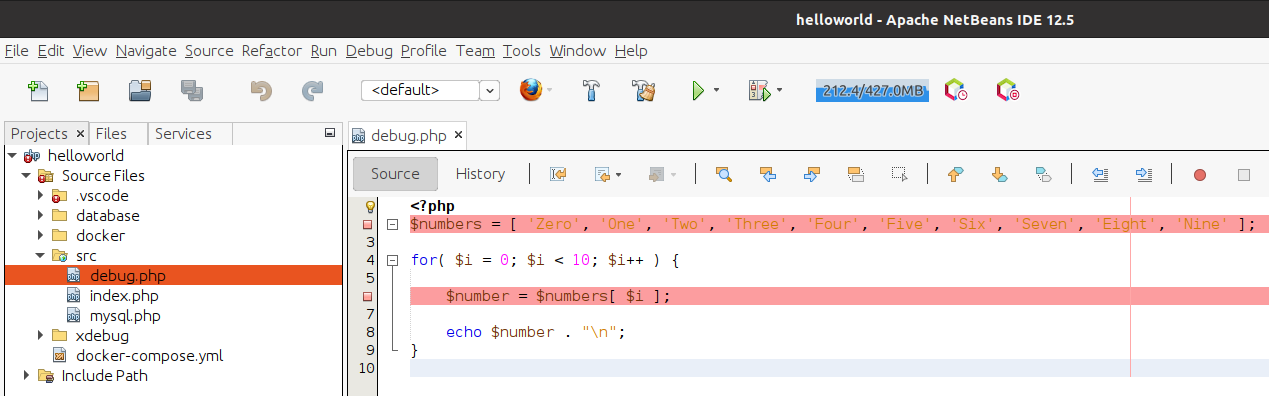
Task: Toggle Highlight Search in editor toolbar
Action: (855, 174)
